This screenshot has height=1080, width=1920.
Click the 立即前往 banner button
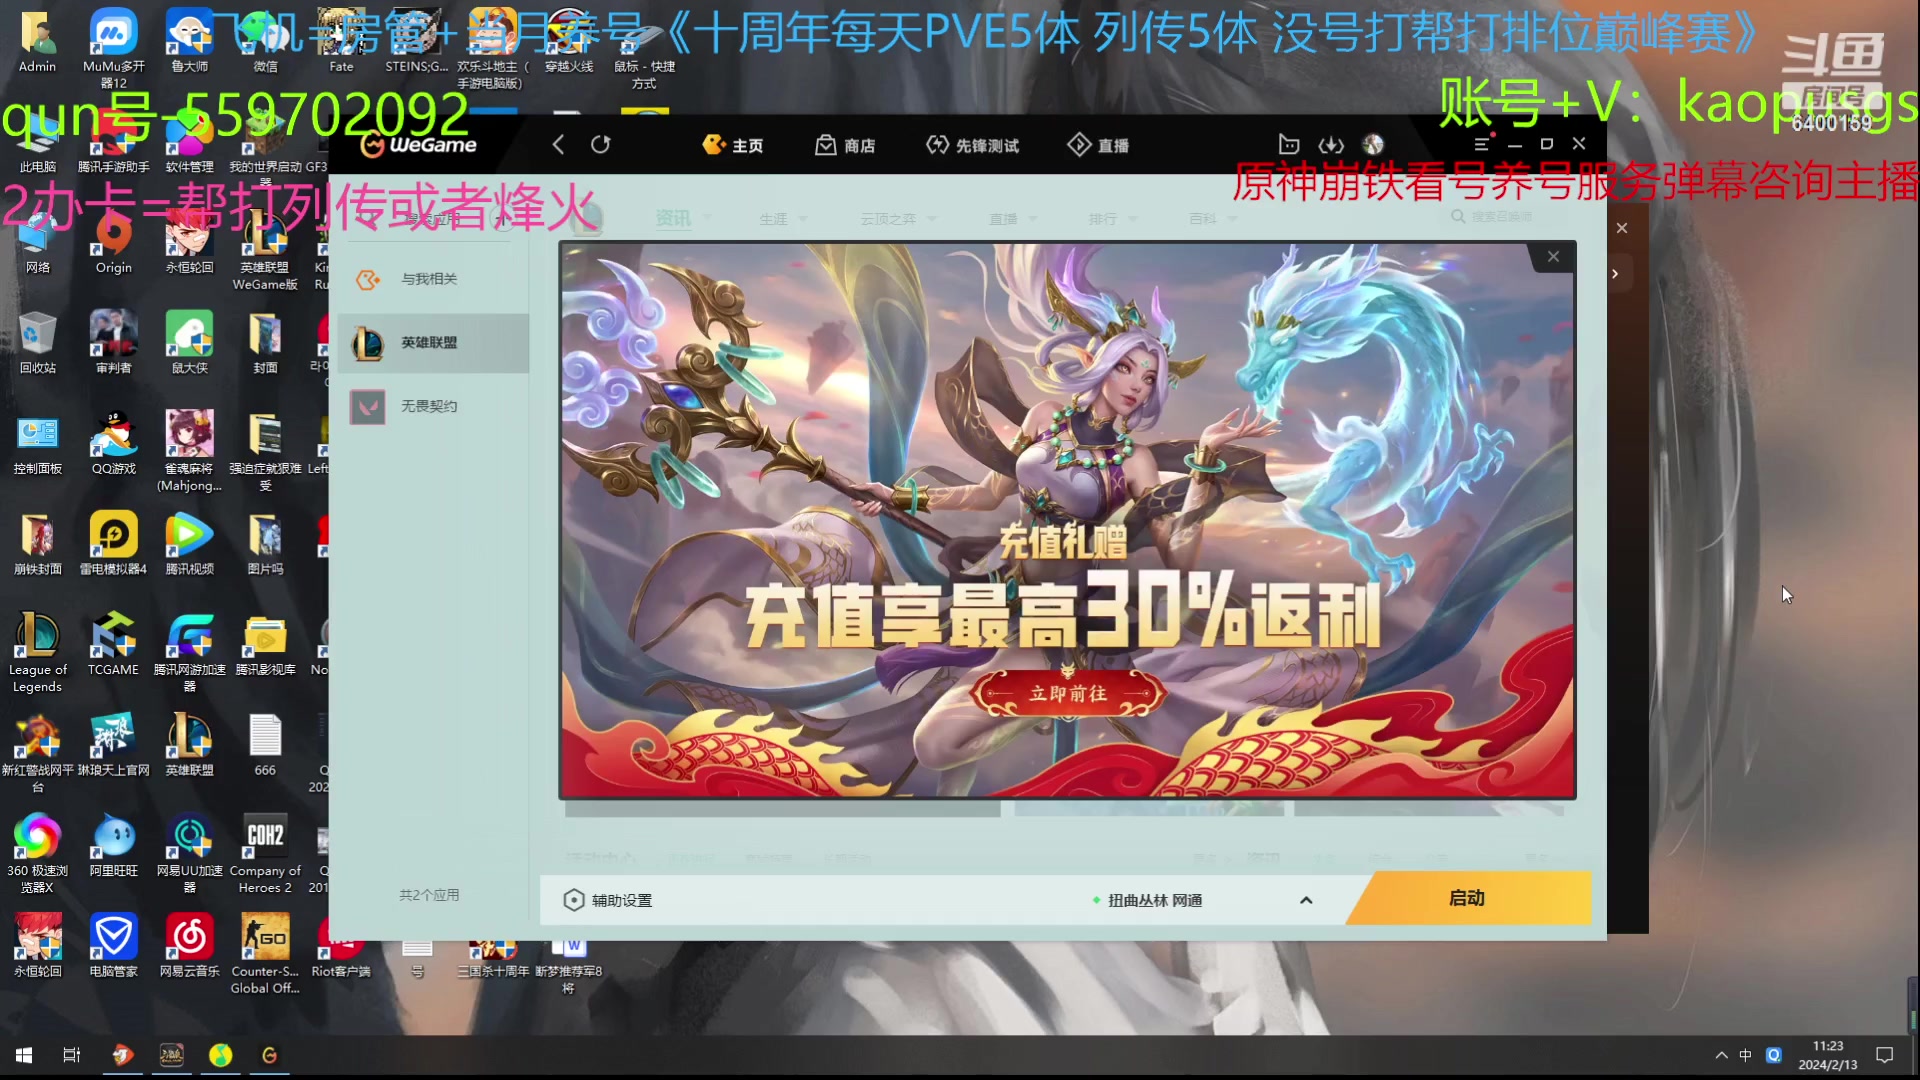coord(1068,693)
